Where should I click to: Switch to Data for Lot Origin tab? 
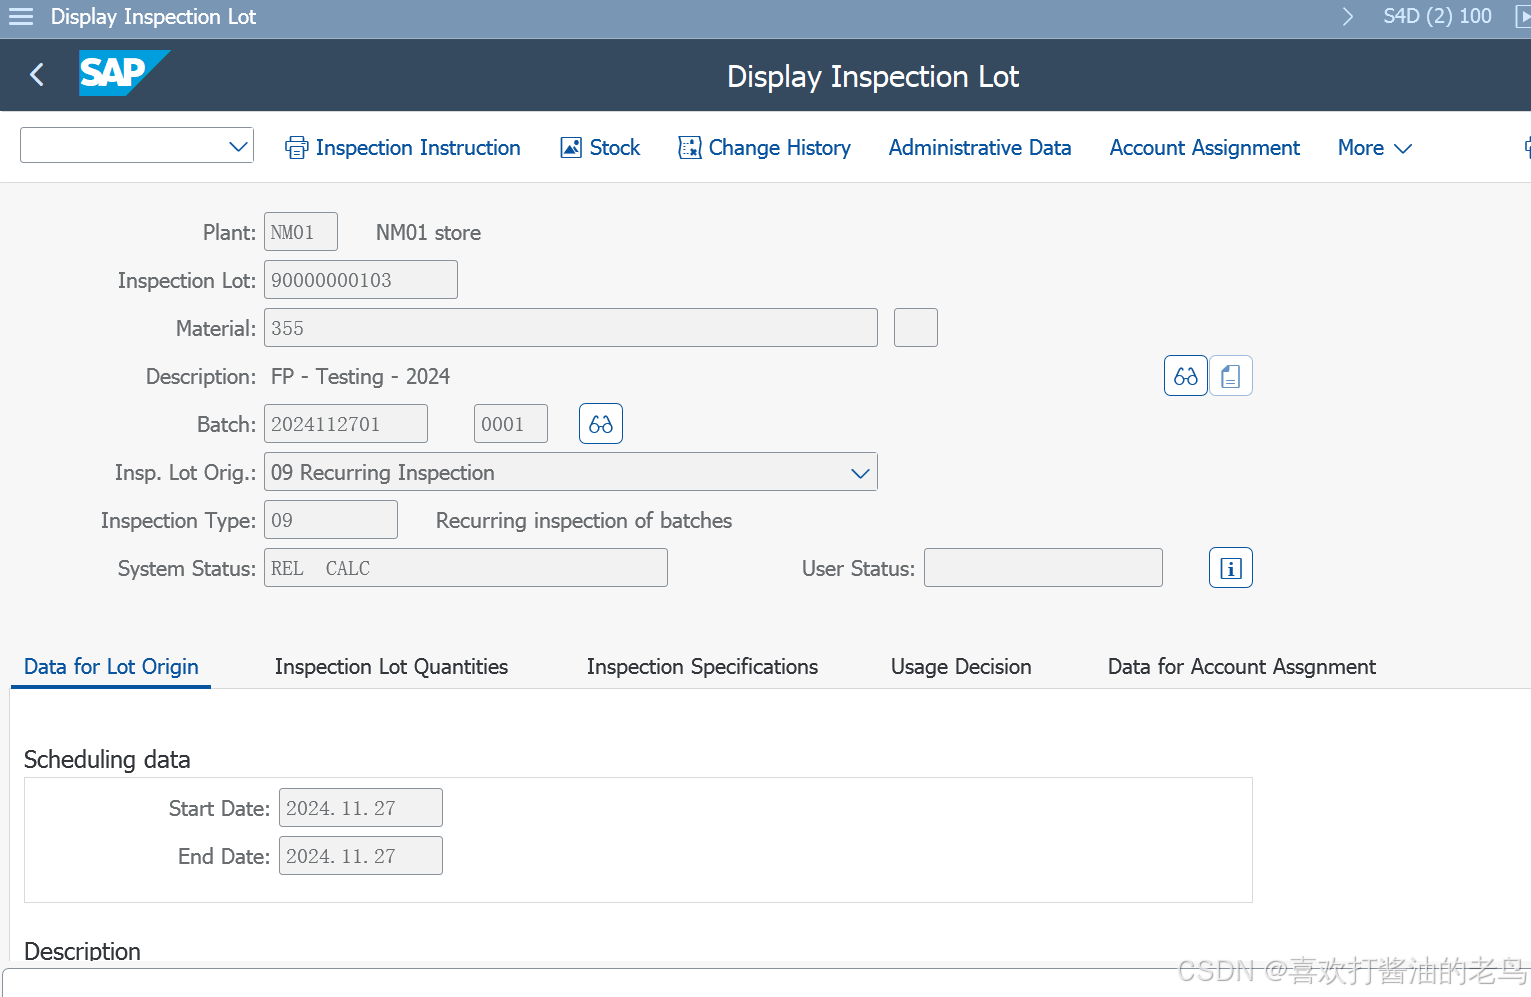(111, 667)
